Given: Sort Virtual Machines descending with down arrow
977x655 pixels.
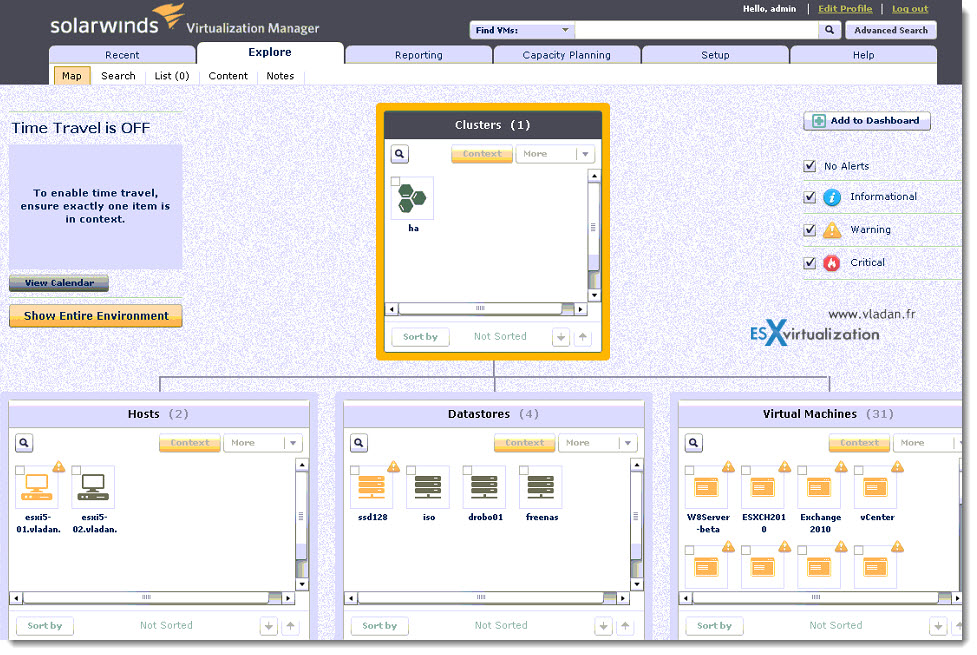Looking at the screenshot, I should pyautogui.click(x=938, y=626).
